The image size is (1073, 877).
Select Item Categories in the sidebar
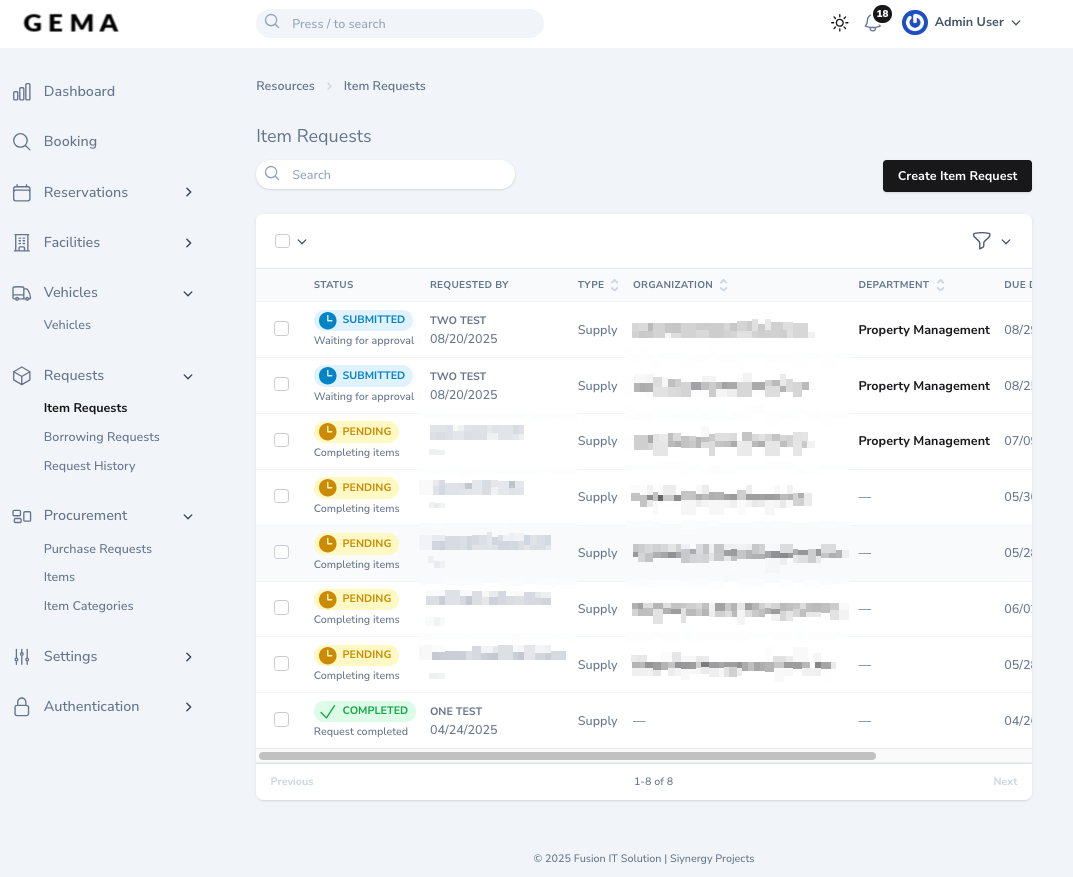[88, 606]
